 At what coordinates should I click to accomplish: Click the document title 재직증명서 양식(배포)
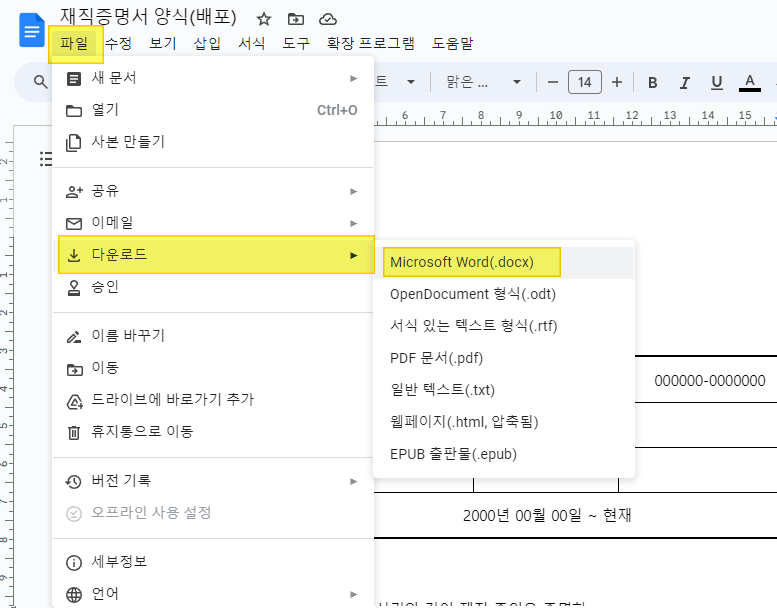click(x=148, y=17)
